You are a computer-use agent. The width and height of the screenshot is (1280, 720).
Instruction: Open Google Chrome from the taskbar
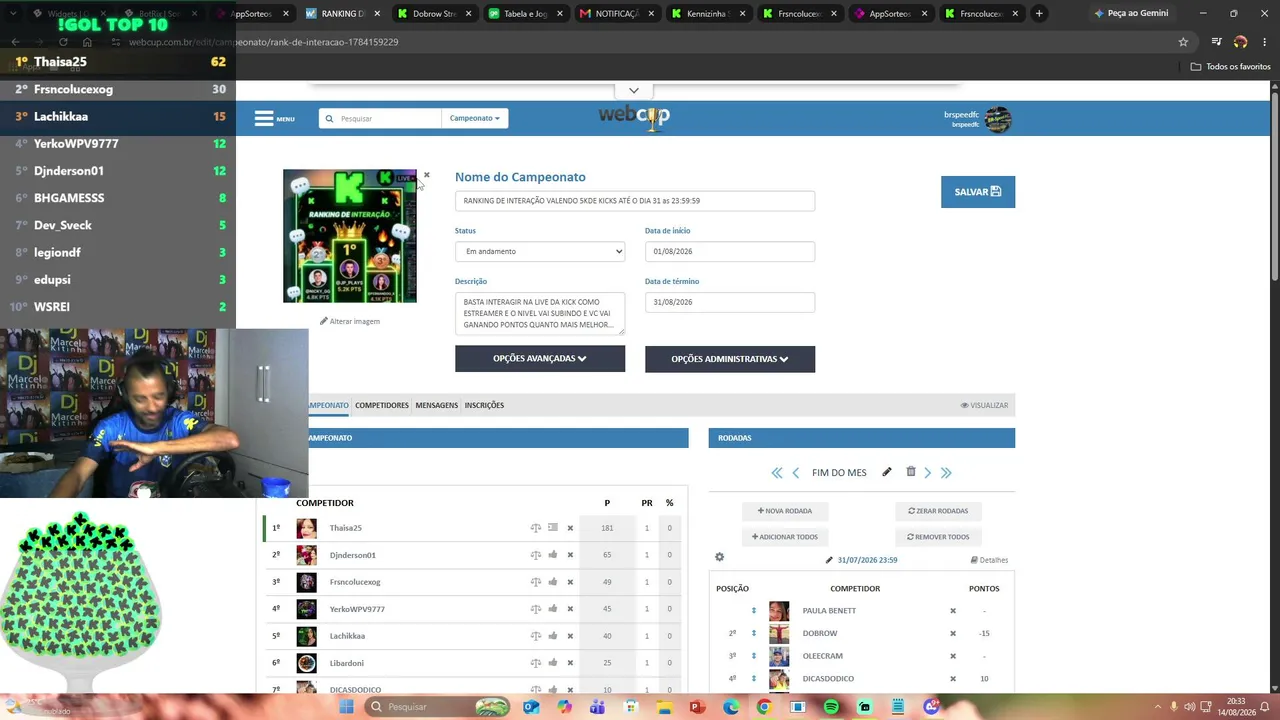tap(764, 707)
